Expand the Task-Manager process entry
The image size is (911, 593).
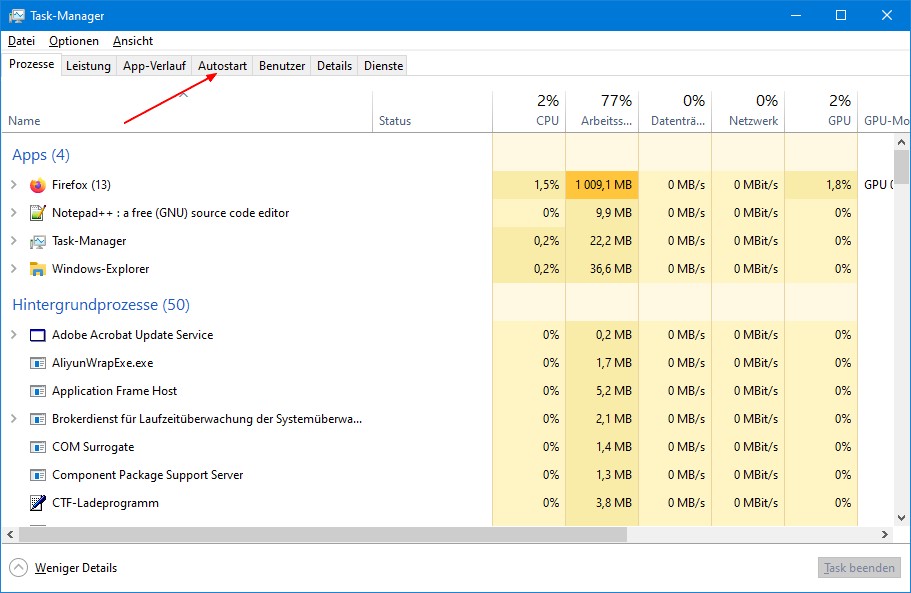tap(14, 240)
